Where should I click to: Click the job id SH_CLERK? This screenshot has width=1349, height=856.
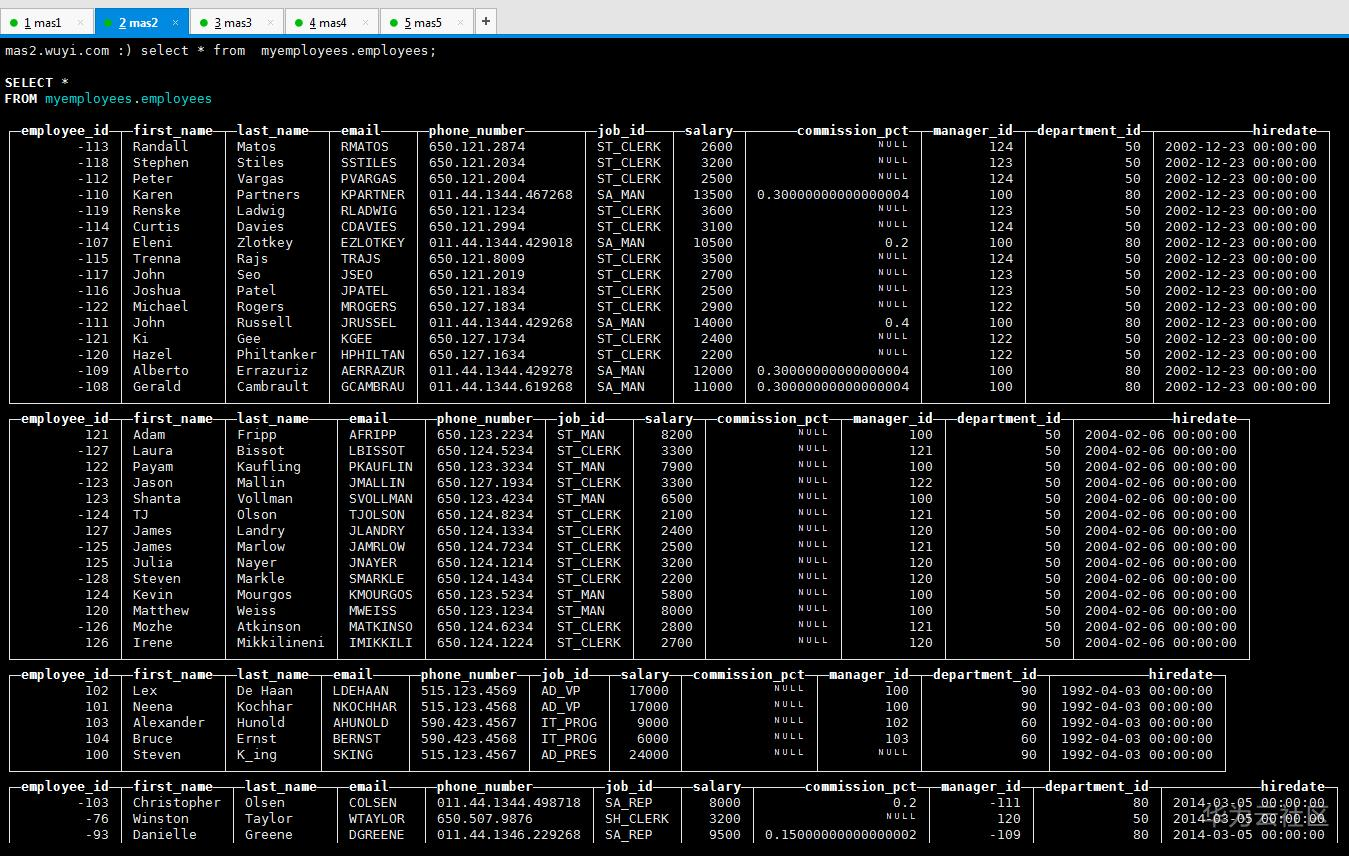pos(637,819)
